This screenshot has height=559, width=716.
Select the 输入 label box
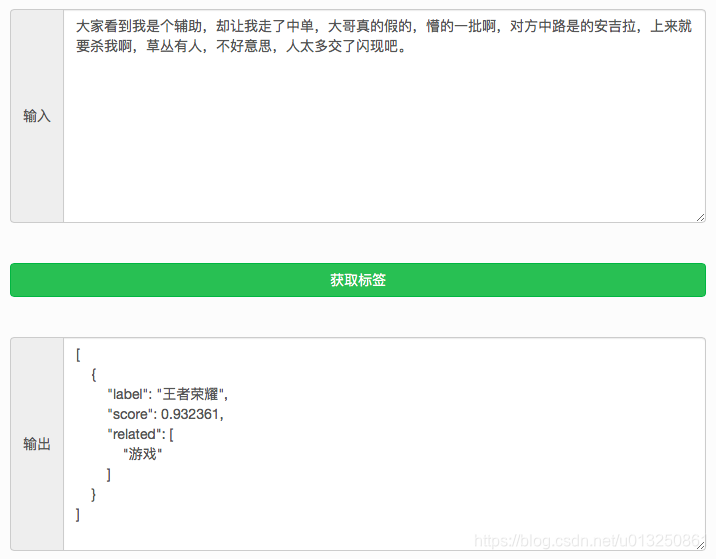[37, 116]
